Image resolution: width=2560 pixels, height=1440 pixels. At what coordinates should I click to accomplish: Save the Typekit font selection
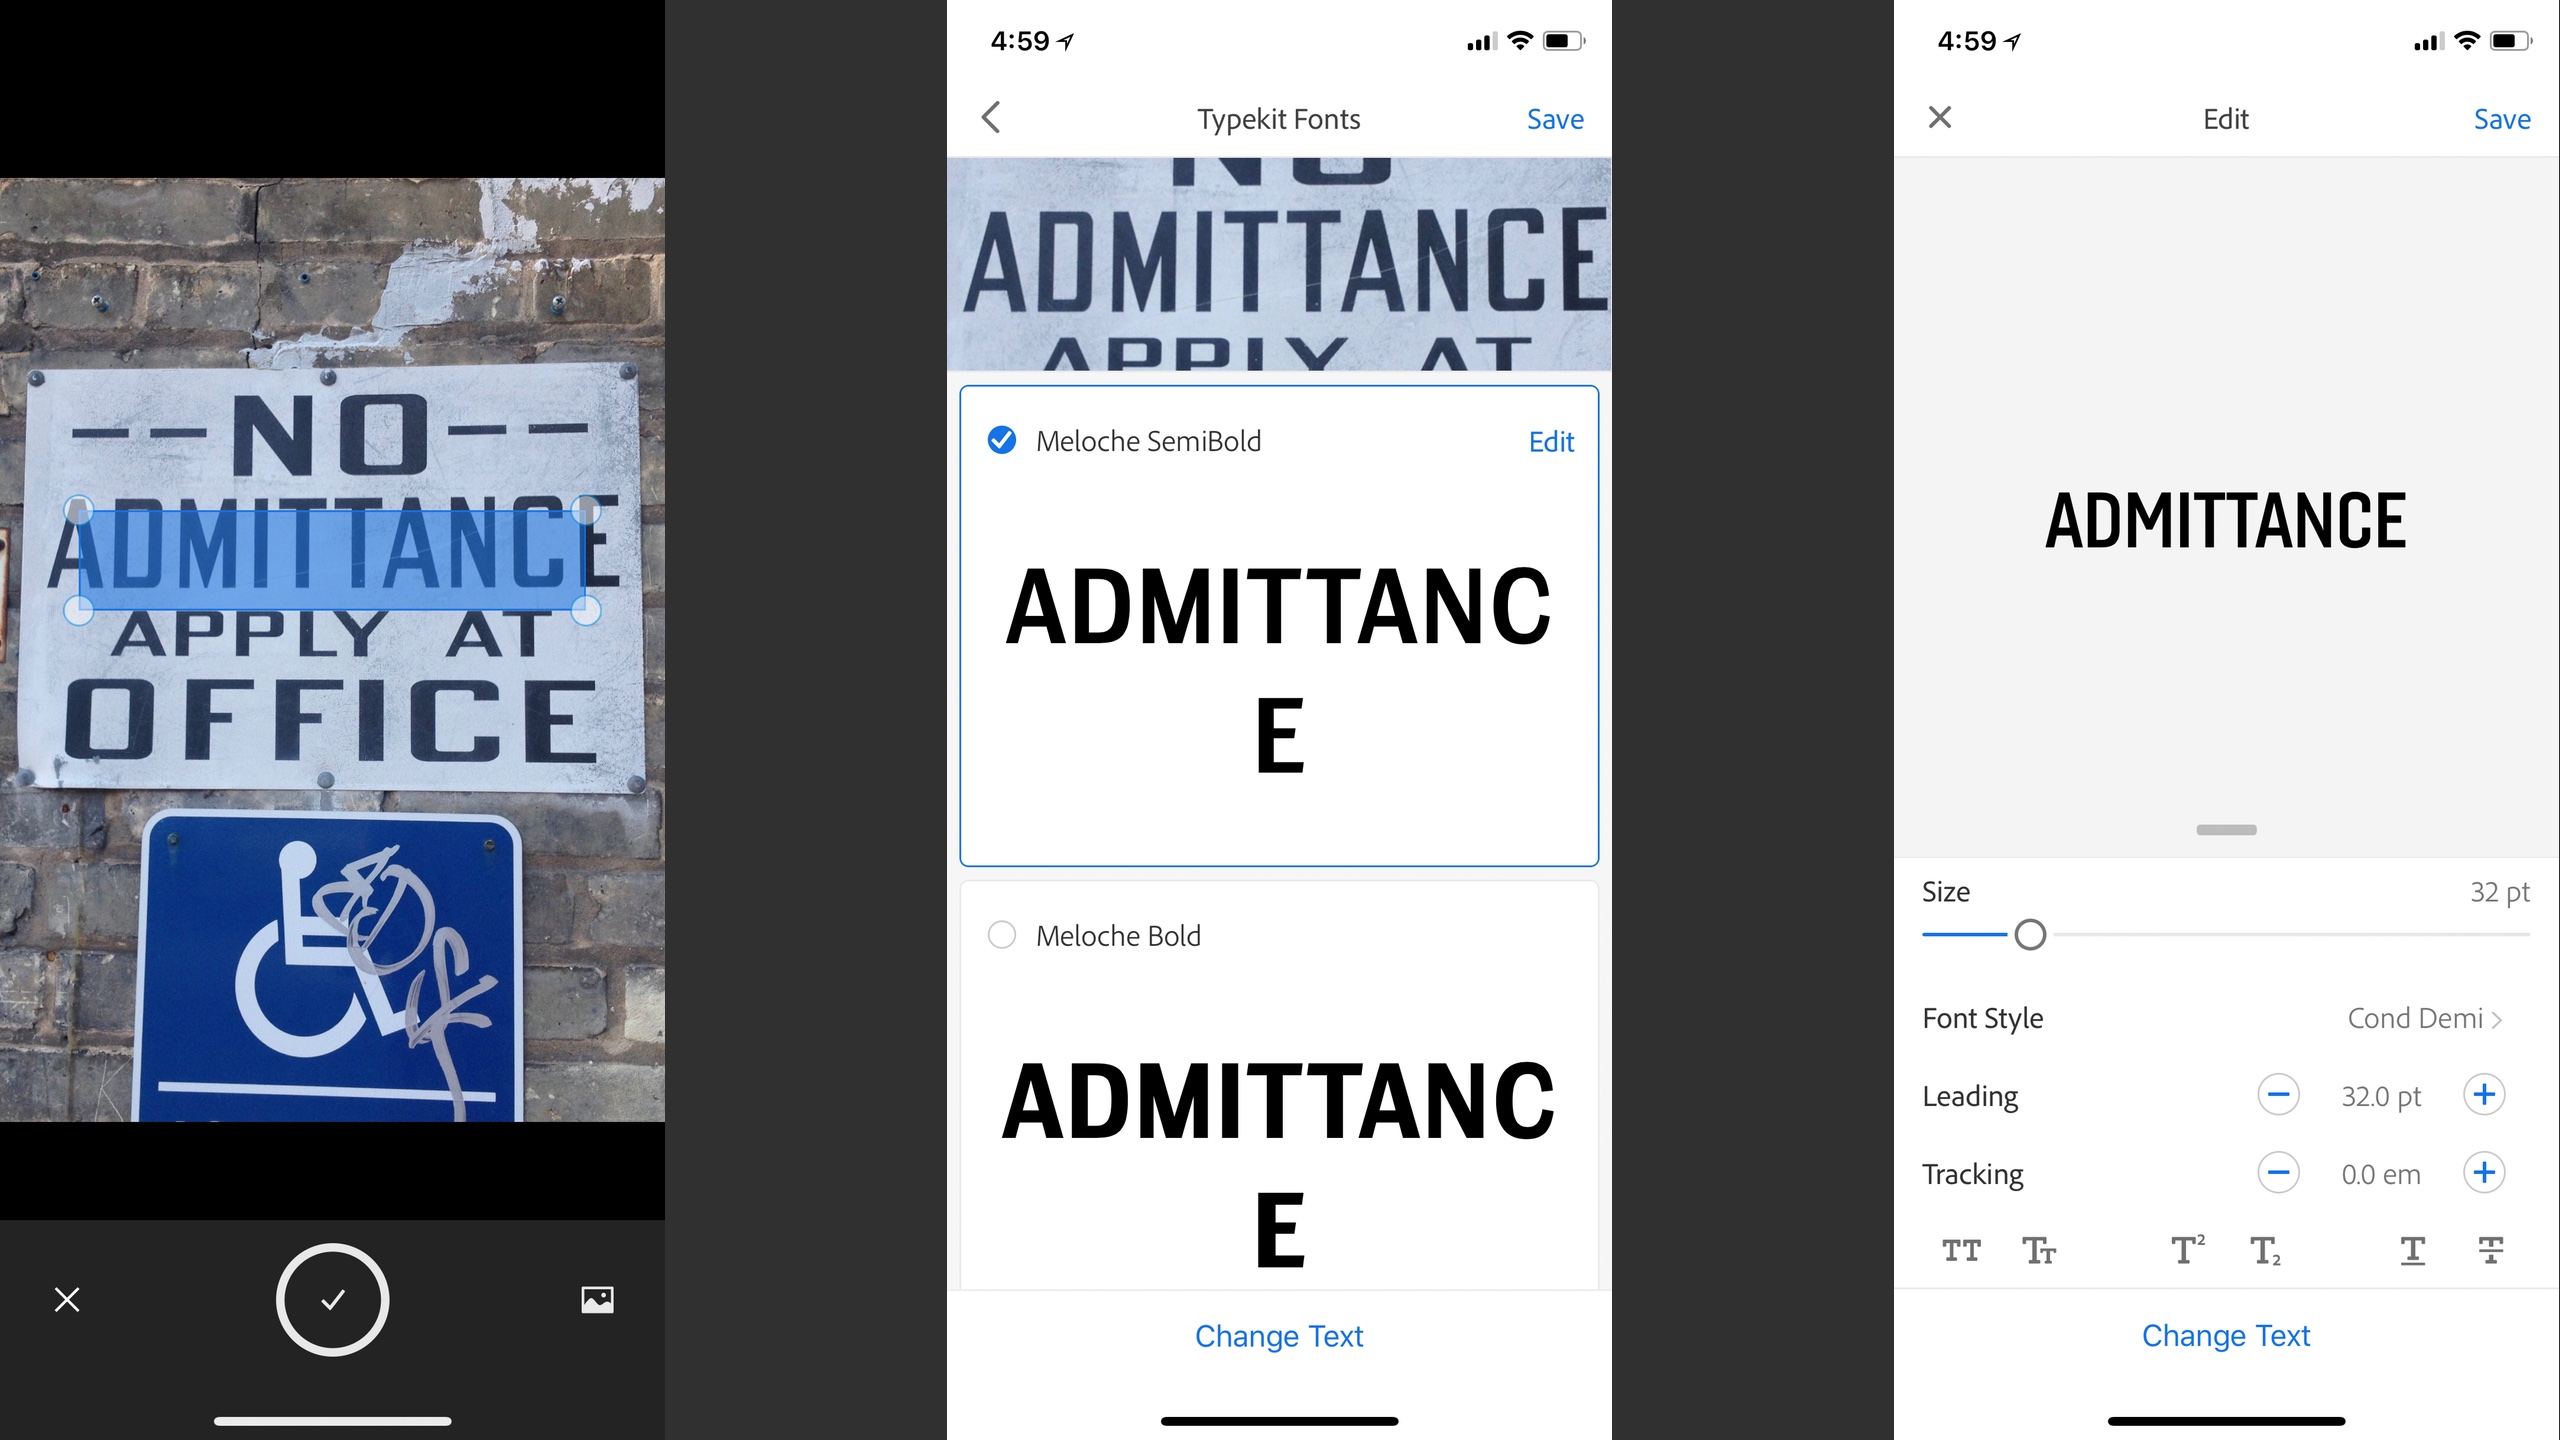pos(1554,118)
